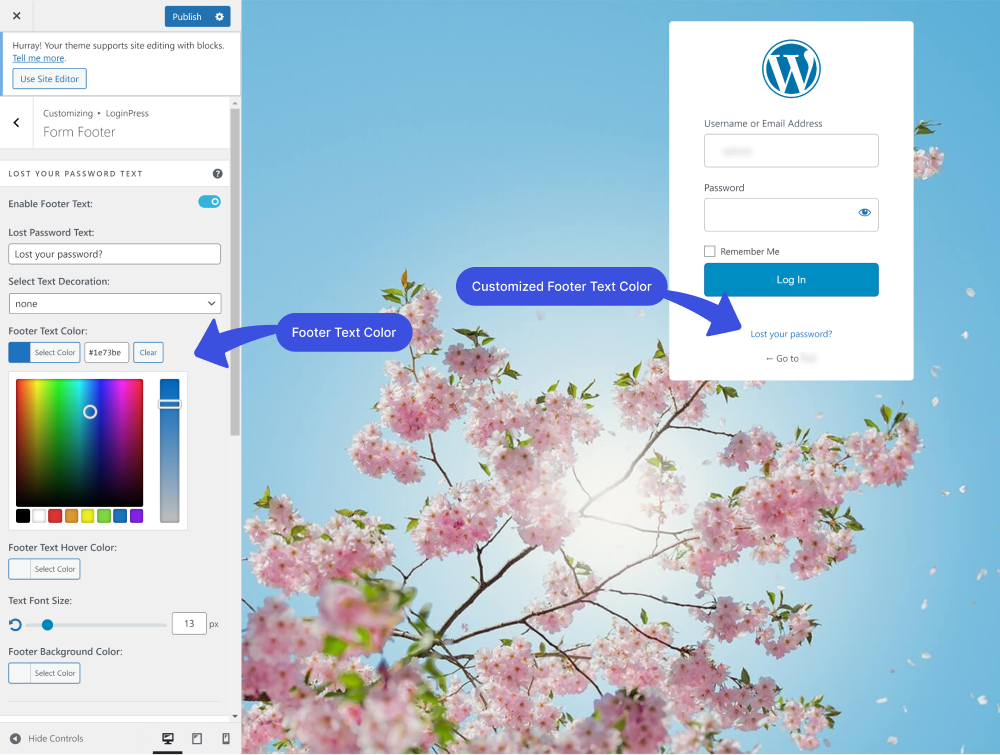Click the Hide Controls label
The height and width of the screenshot is (755, 1000).
coord(55,738)
